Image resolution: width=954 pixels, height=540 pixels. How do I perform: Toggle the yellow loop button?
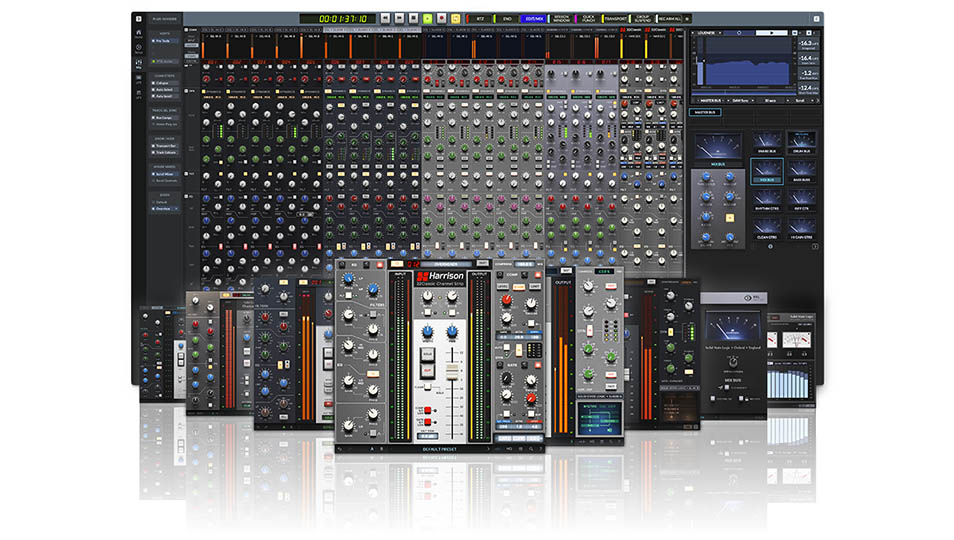coord(456,19)
